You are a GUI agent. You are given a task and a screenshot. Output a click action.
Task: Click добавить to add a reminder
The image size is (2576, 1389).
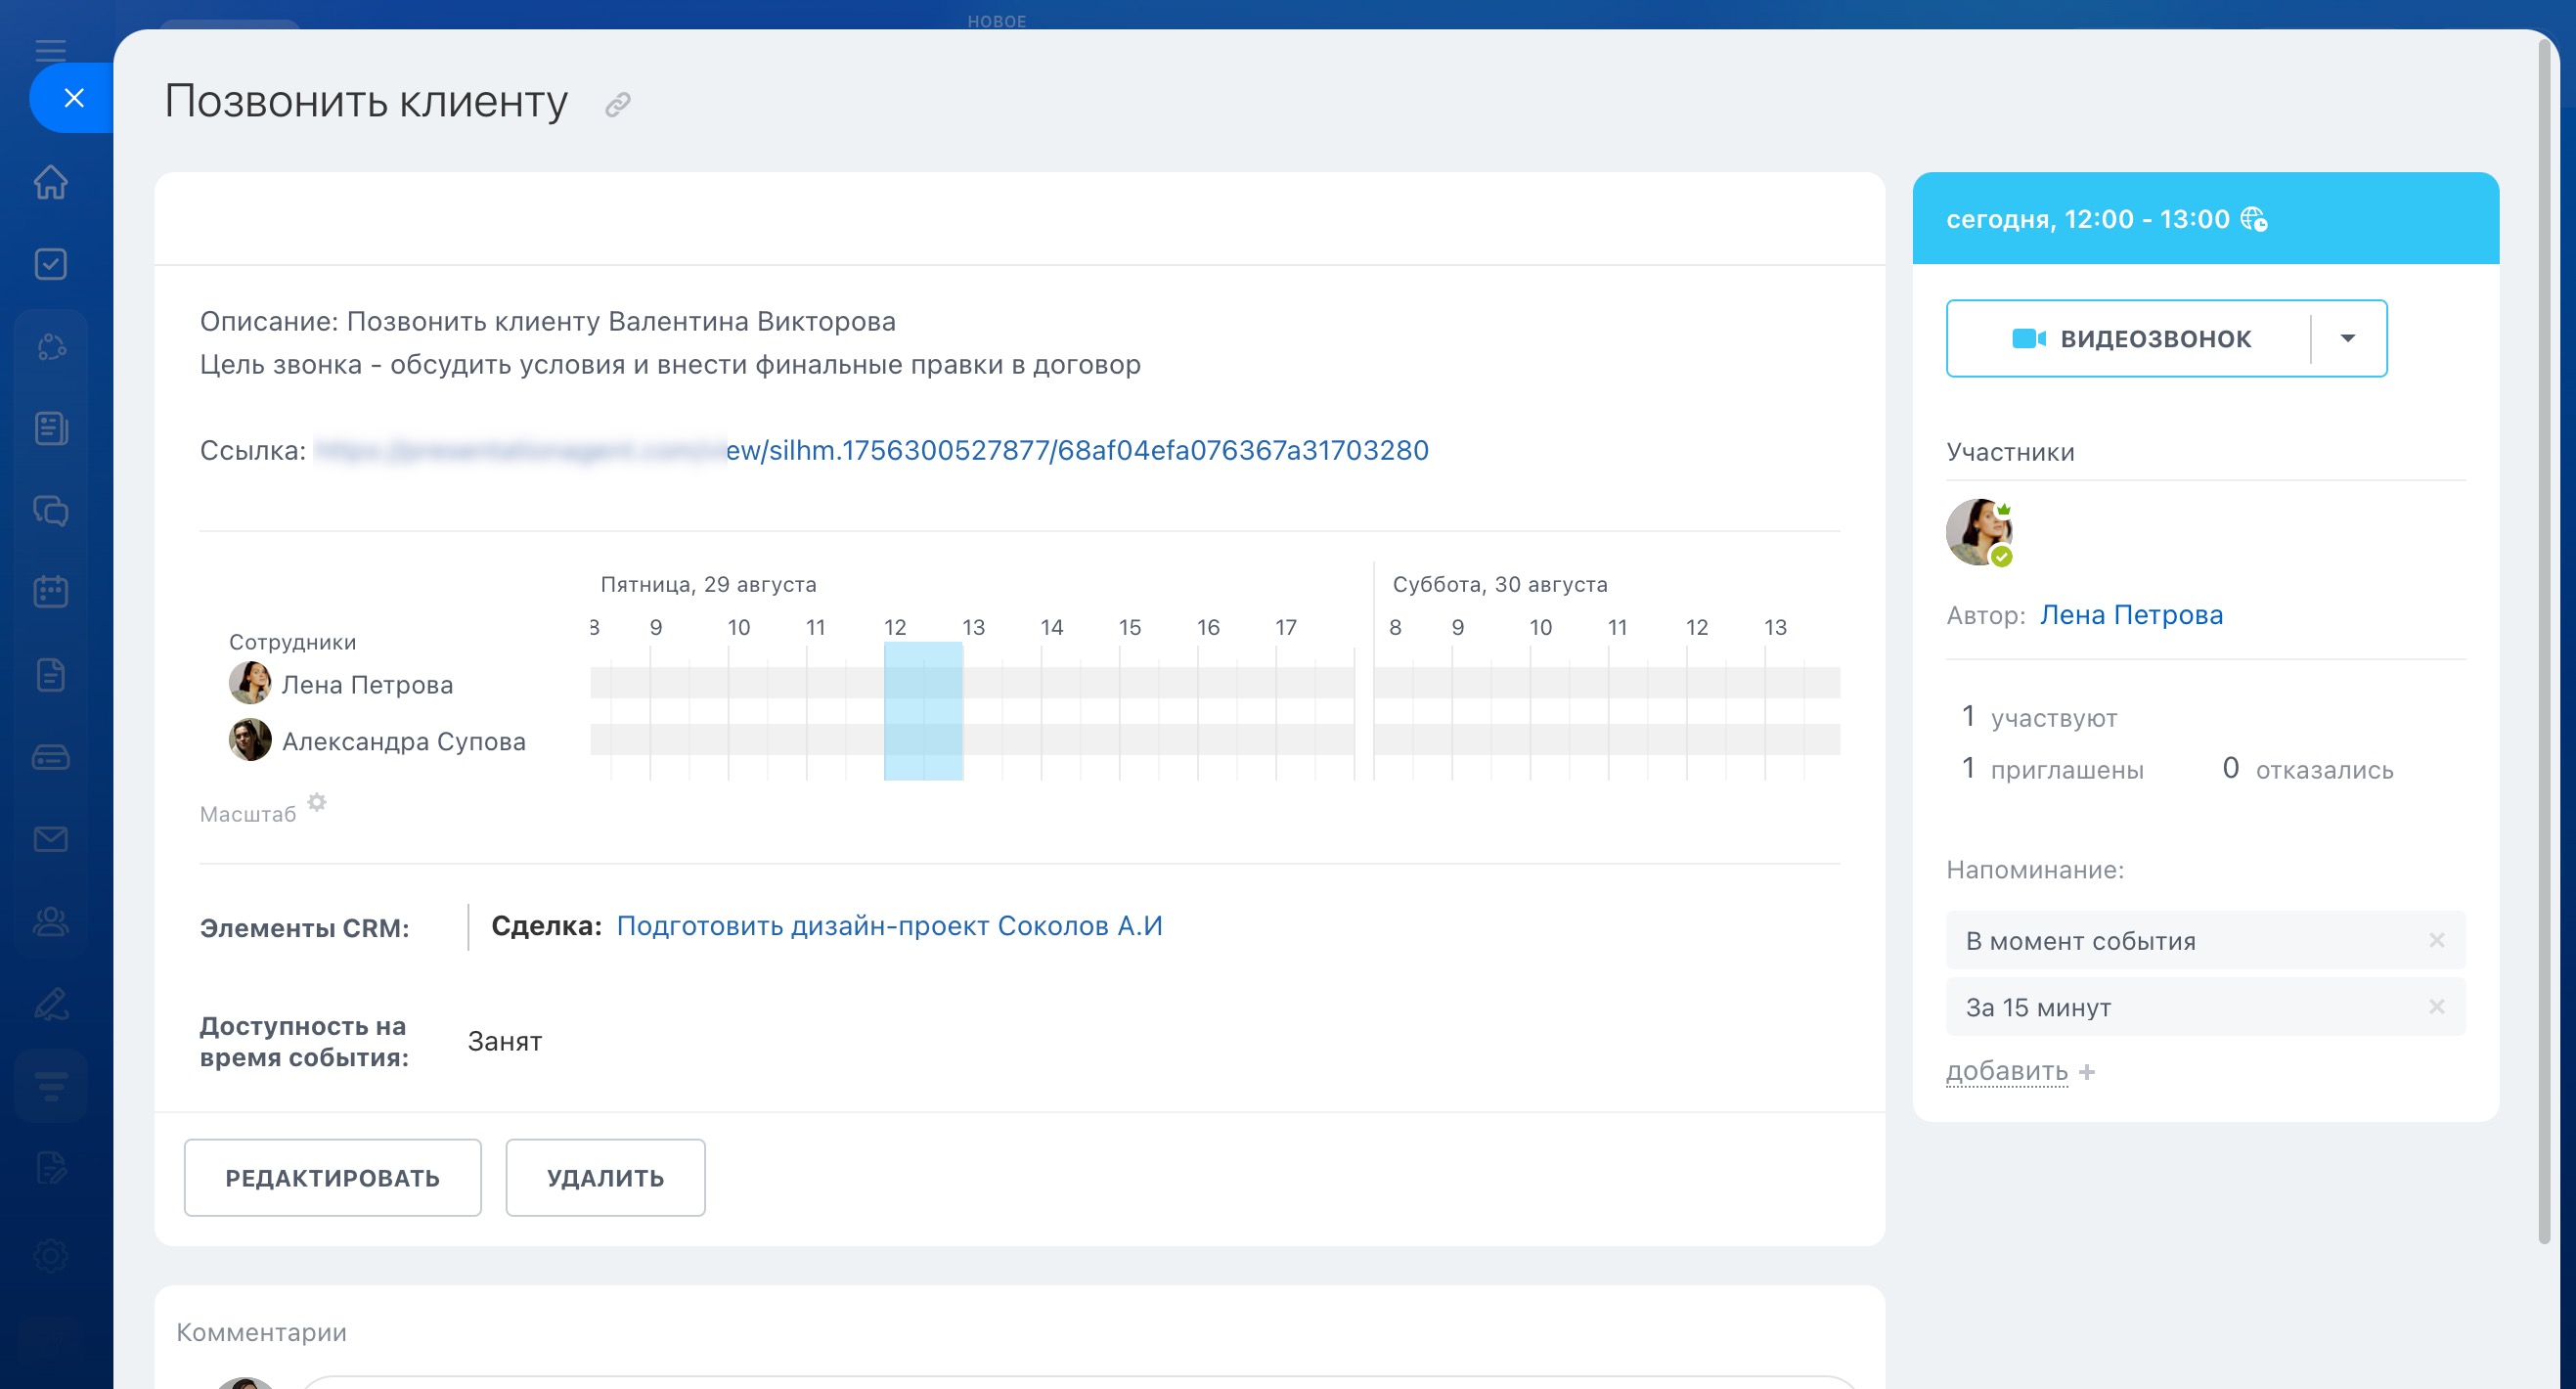[x=2006, y=1072]
